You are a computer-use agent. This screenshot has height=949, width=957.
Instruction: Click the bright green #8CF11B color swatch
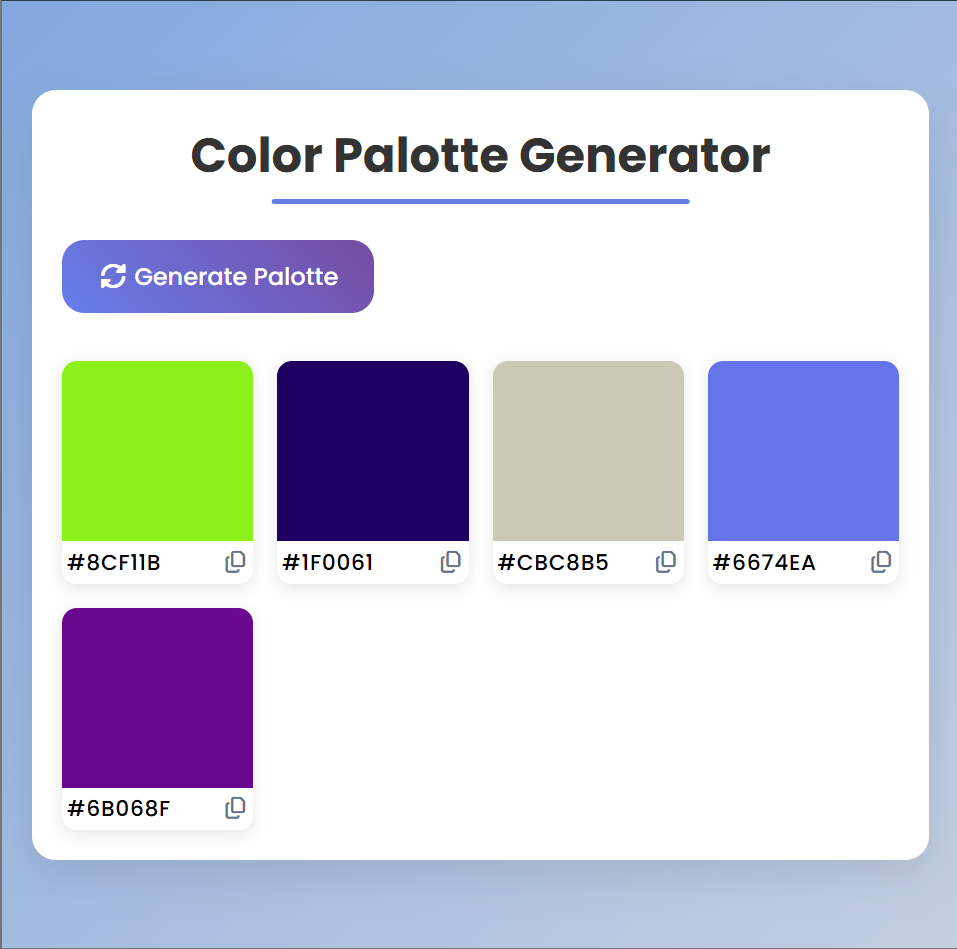(157, 450)
